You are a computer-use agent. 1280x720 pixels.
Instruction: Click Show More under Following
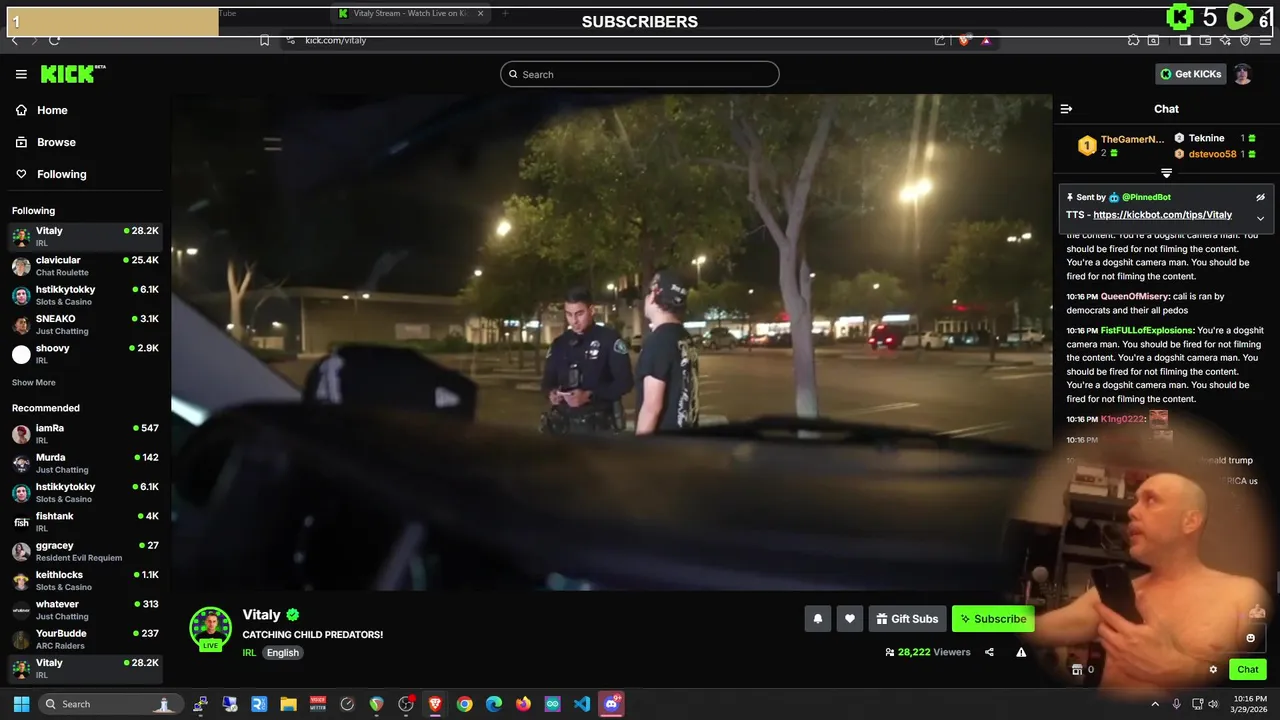click(34, 383)
